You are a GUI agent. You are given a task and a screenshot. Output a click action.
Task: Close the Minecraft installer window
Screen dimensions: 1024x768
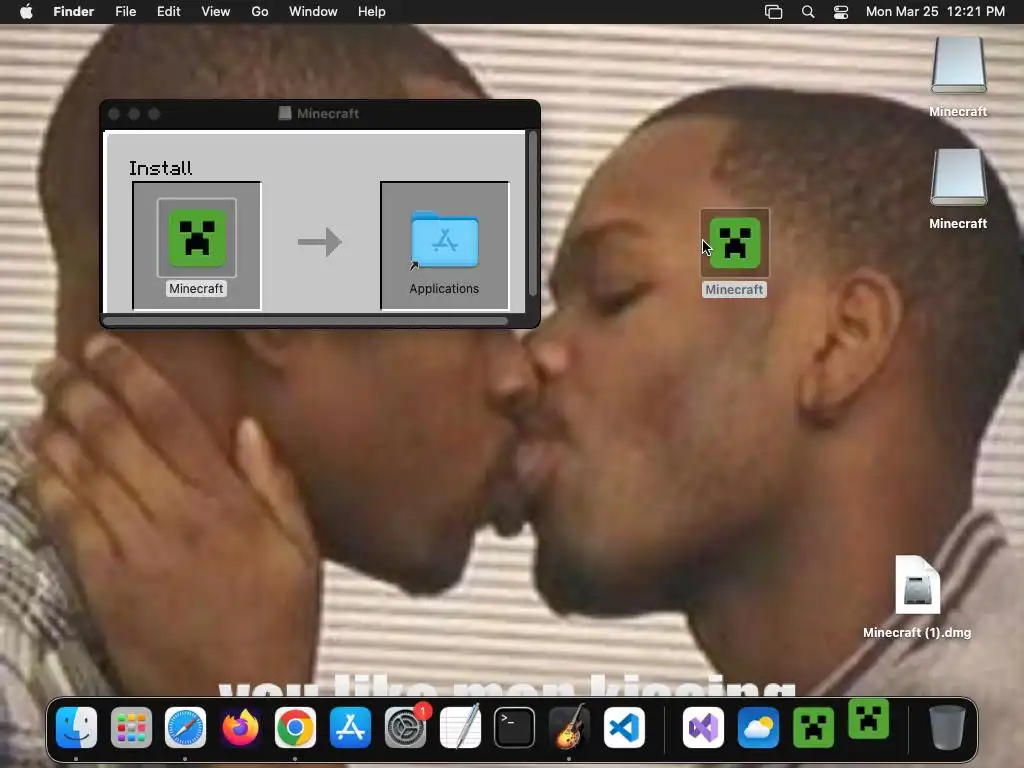point(114,114)
